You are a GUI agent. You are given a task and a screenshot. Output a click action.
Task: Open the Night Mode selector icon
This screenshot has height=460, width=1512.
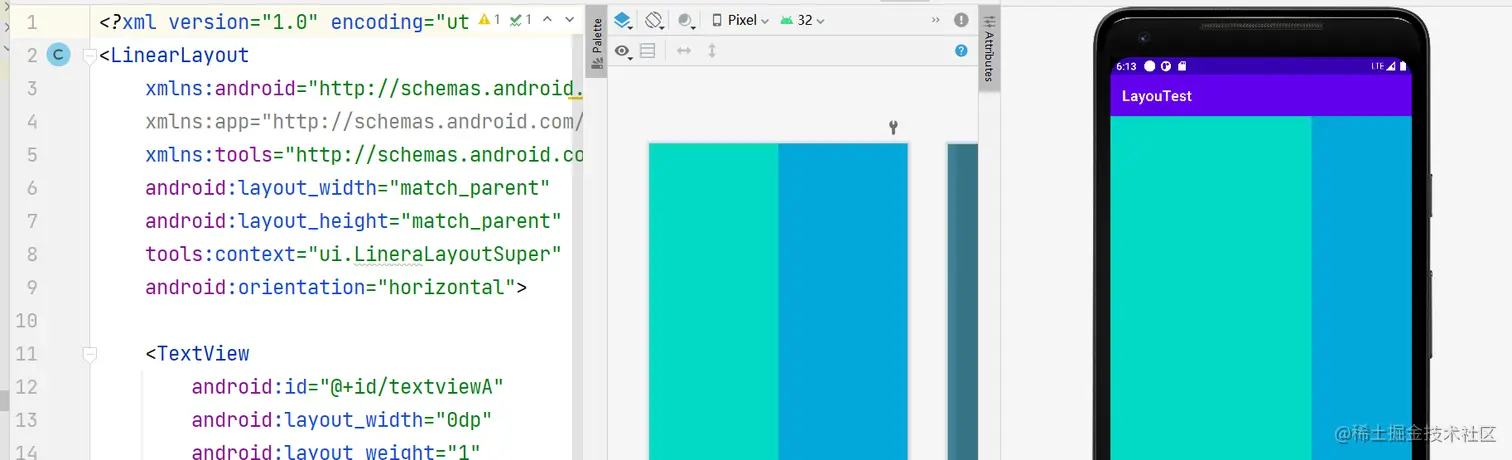[x=686, y=20]
